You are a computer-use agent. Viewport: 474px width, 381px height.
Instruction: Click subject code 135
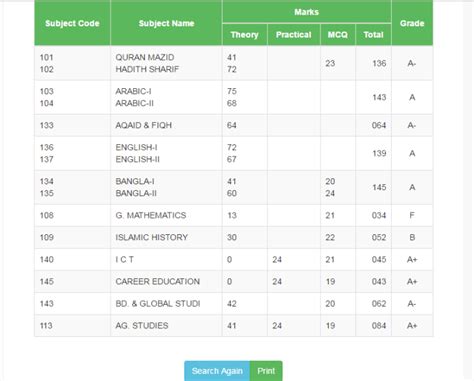(47, 193)
